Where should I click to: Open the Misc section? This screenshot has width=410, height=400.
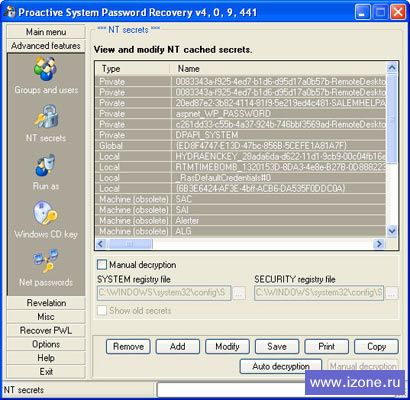click(x=46, y=317)
